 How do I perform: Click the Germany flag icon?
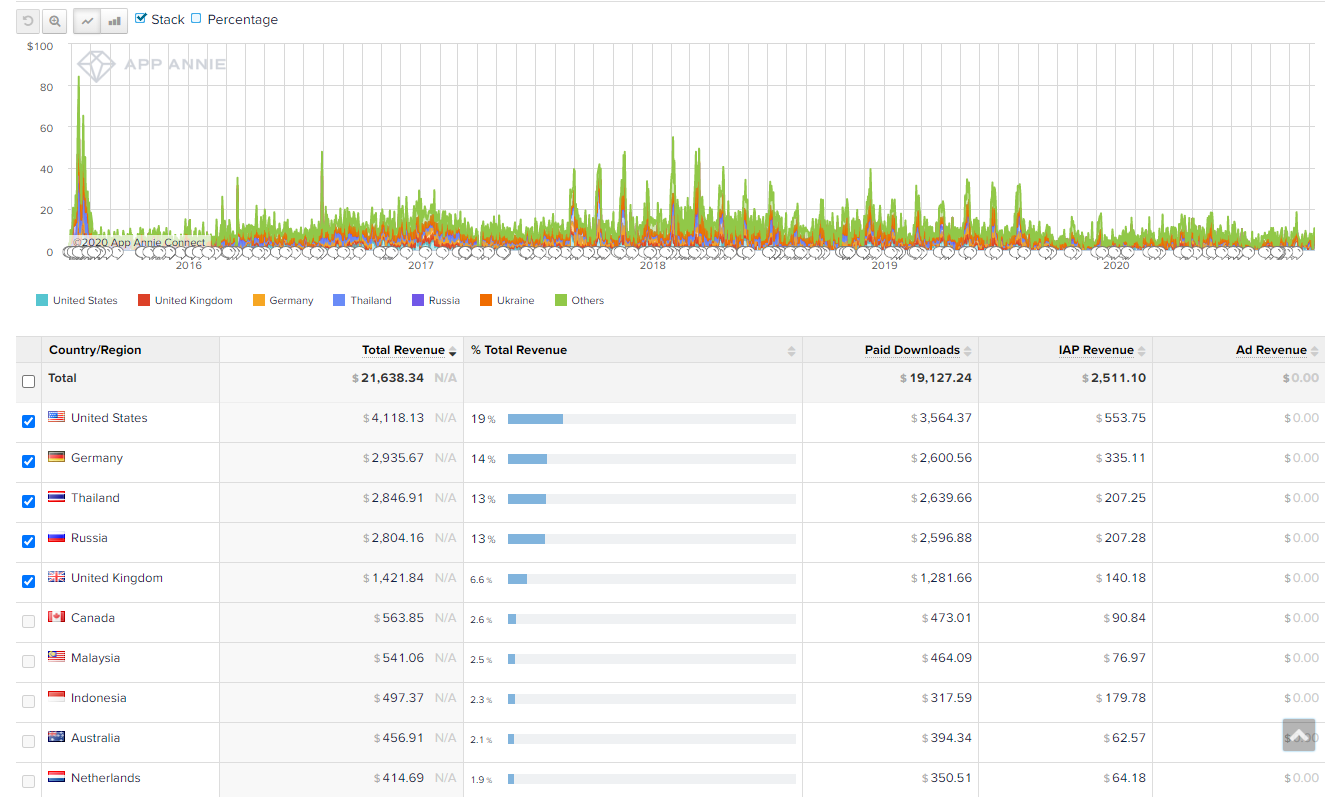coord(57,457)
